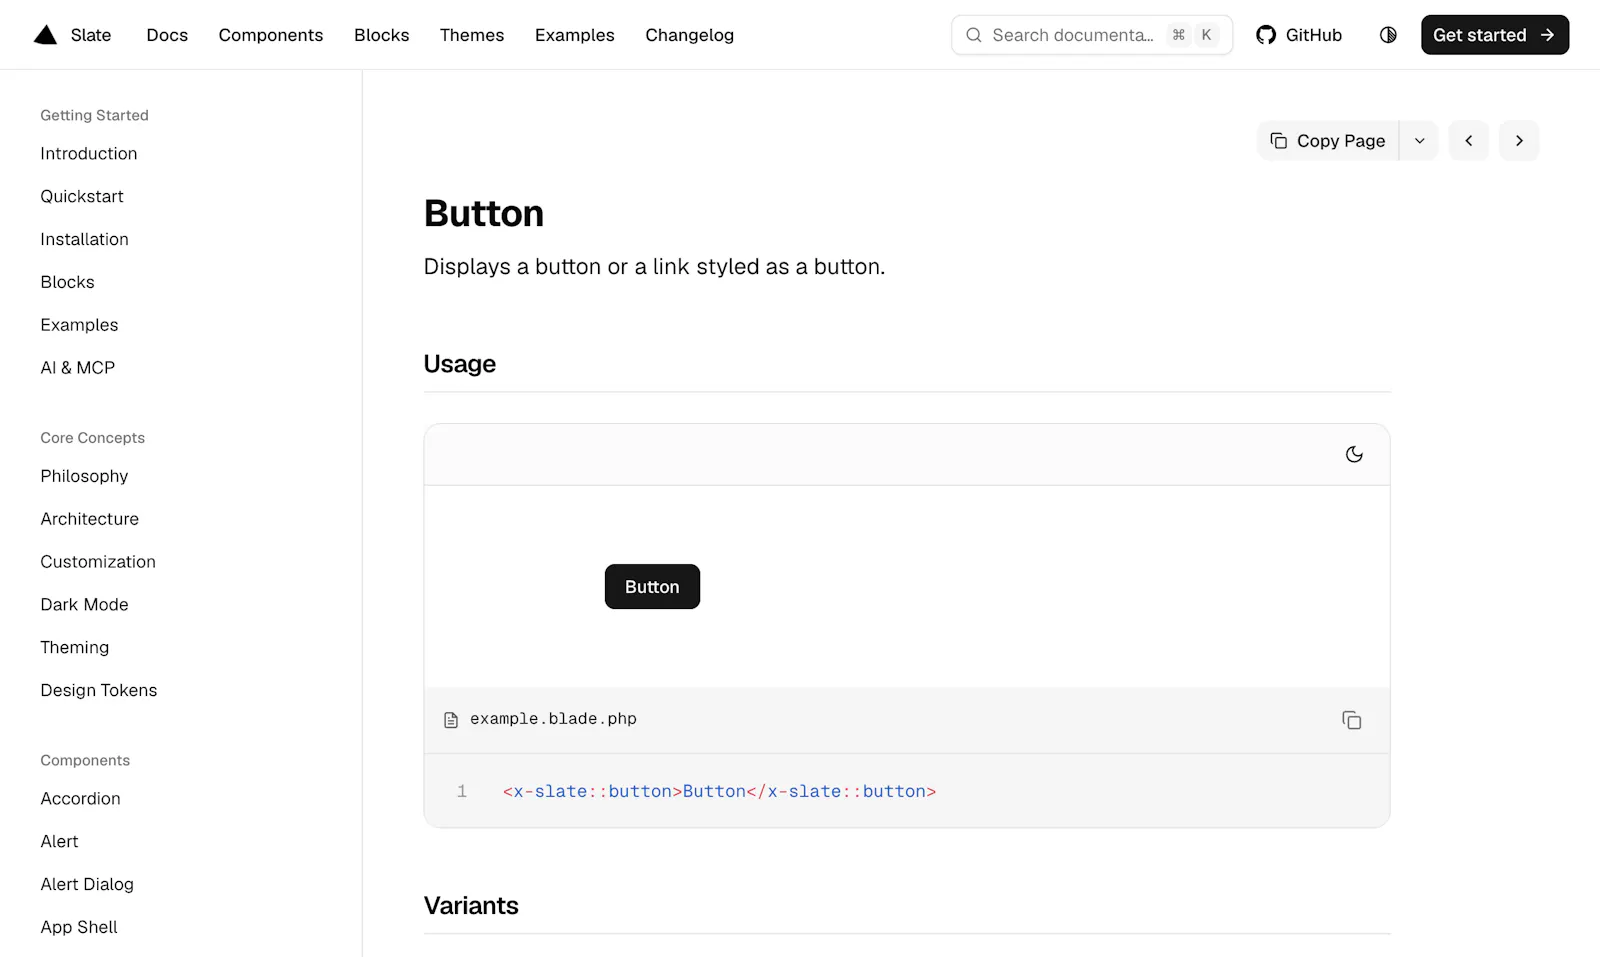
Task: Click the Core Concepts sidebar section label
Action: (x=93, y=439)
